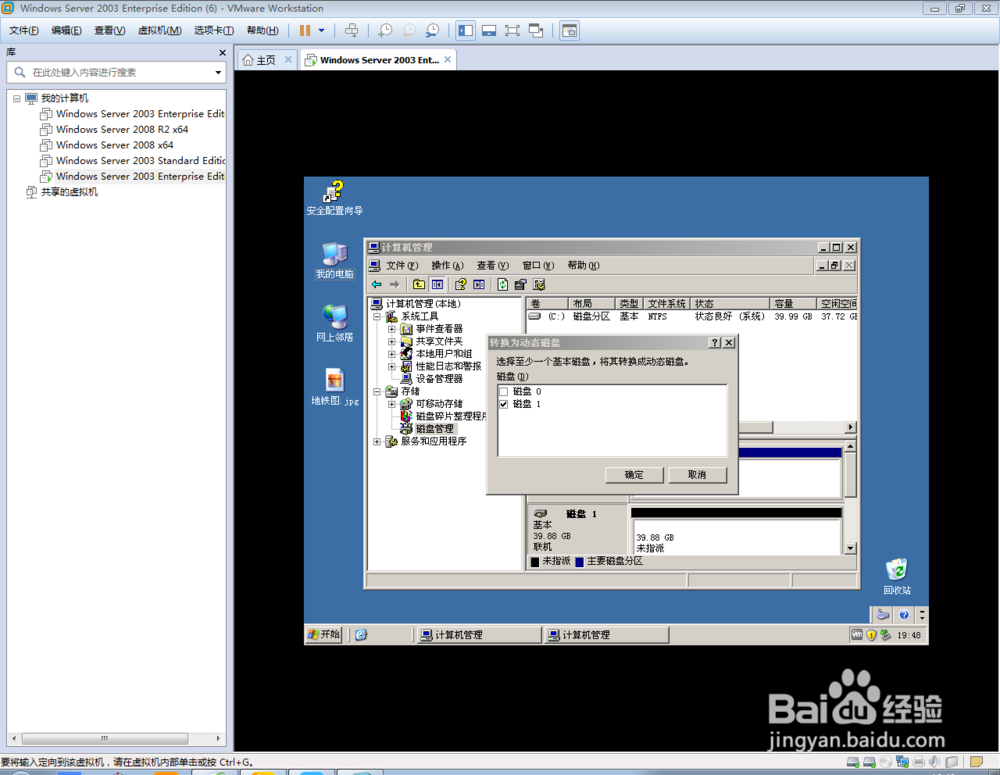Screen dimensions: 1000x775
Task: Send Ctrl+Alt+Del to the VM
Action: coord(351,31)
